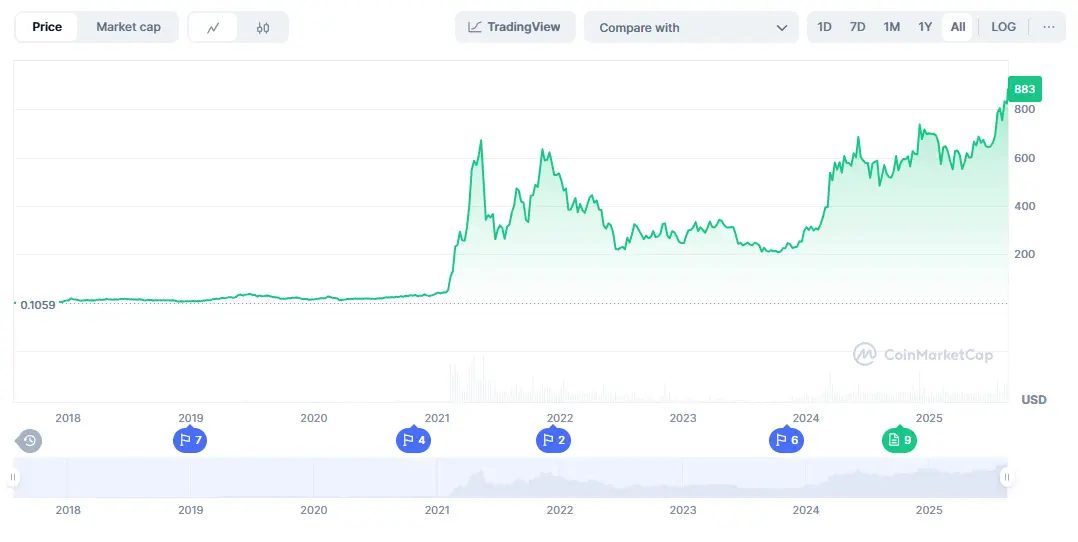Image resolution: width=1078 pixels, height=542 pixels.
Task: Click the flag marker labeled 4
Action: 413,440
